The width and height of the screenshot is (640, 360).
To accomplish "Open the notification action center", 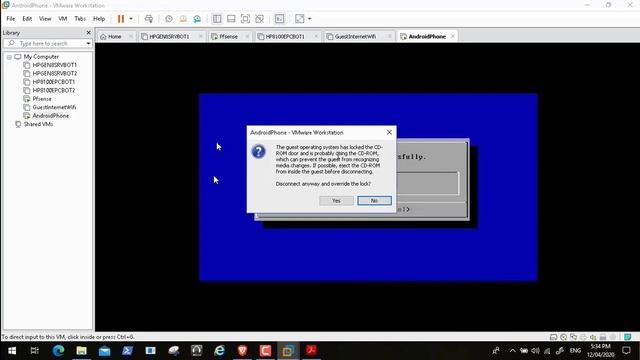I will pyautogui.click(x=626, y=351).
